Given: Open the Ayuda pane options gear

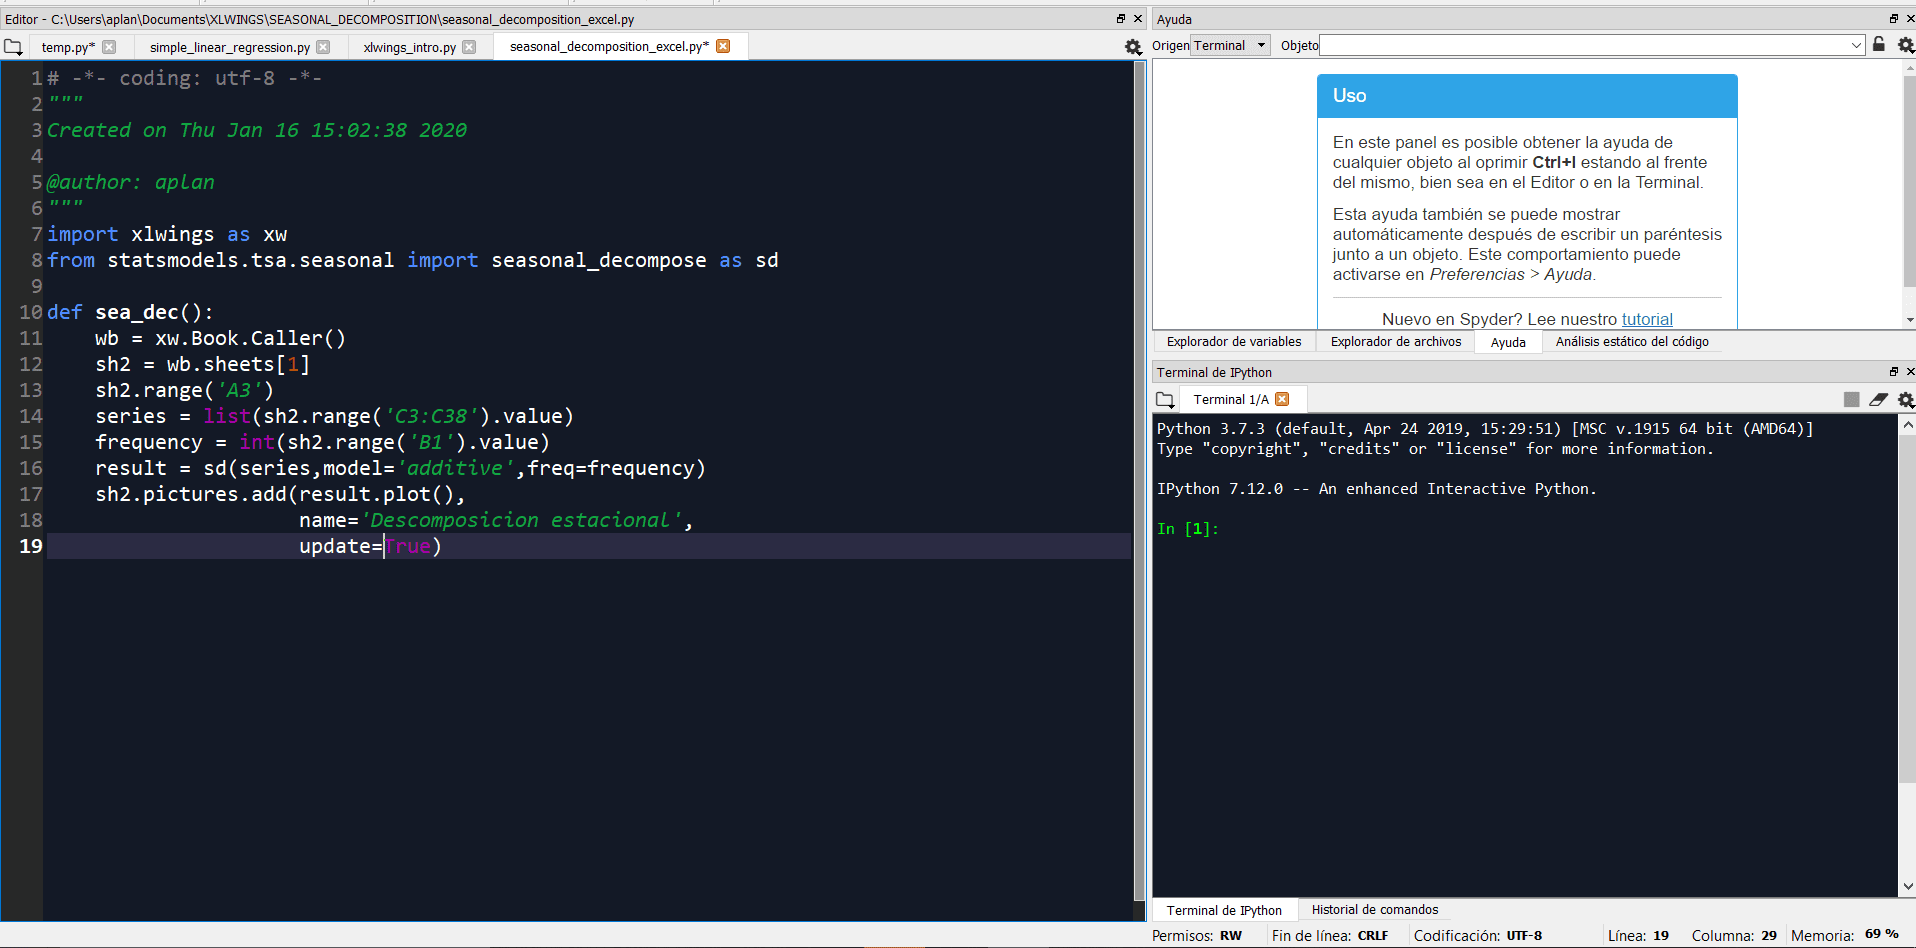Looking at the screenshot, I should click(x=1905, y=45).
